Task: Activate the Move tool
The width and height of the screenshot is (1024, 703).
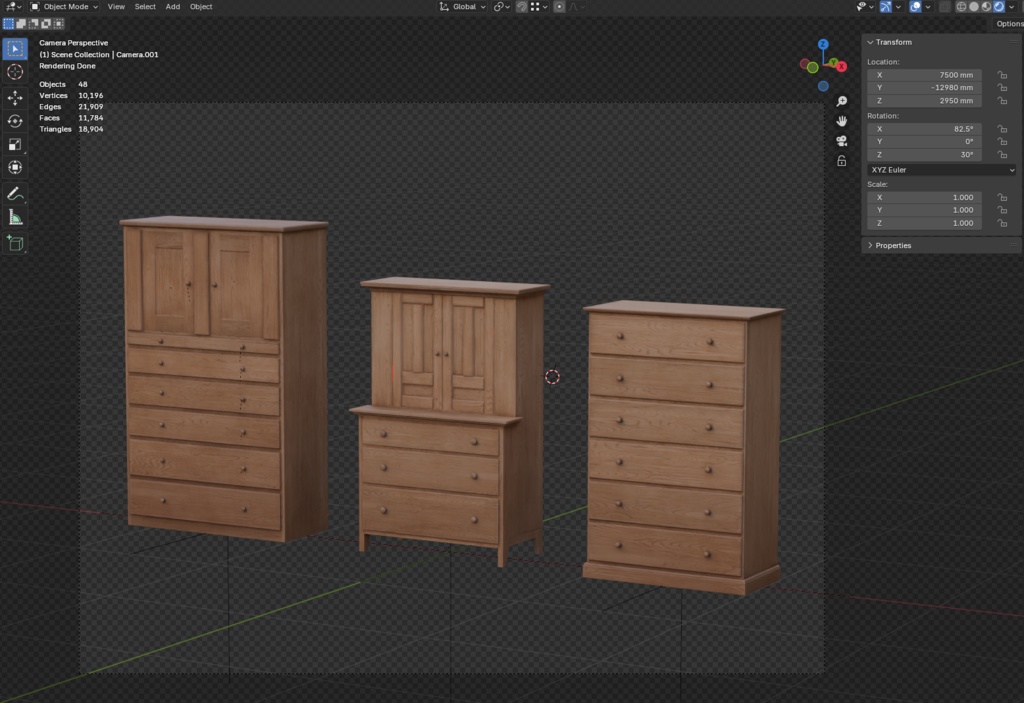Action: click(x=15, y=97)
